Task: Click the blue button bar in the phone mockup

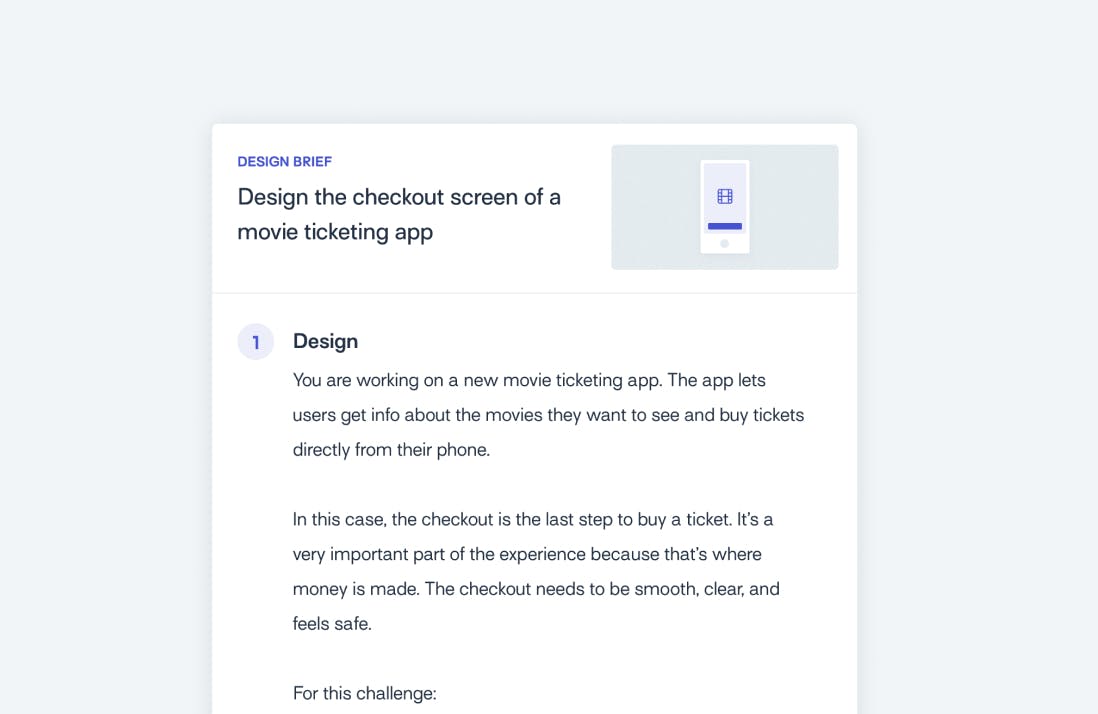Action: [x=725, y=226]
